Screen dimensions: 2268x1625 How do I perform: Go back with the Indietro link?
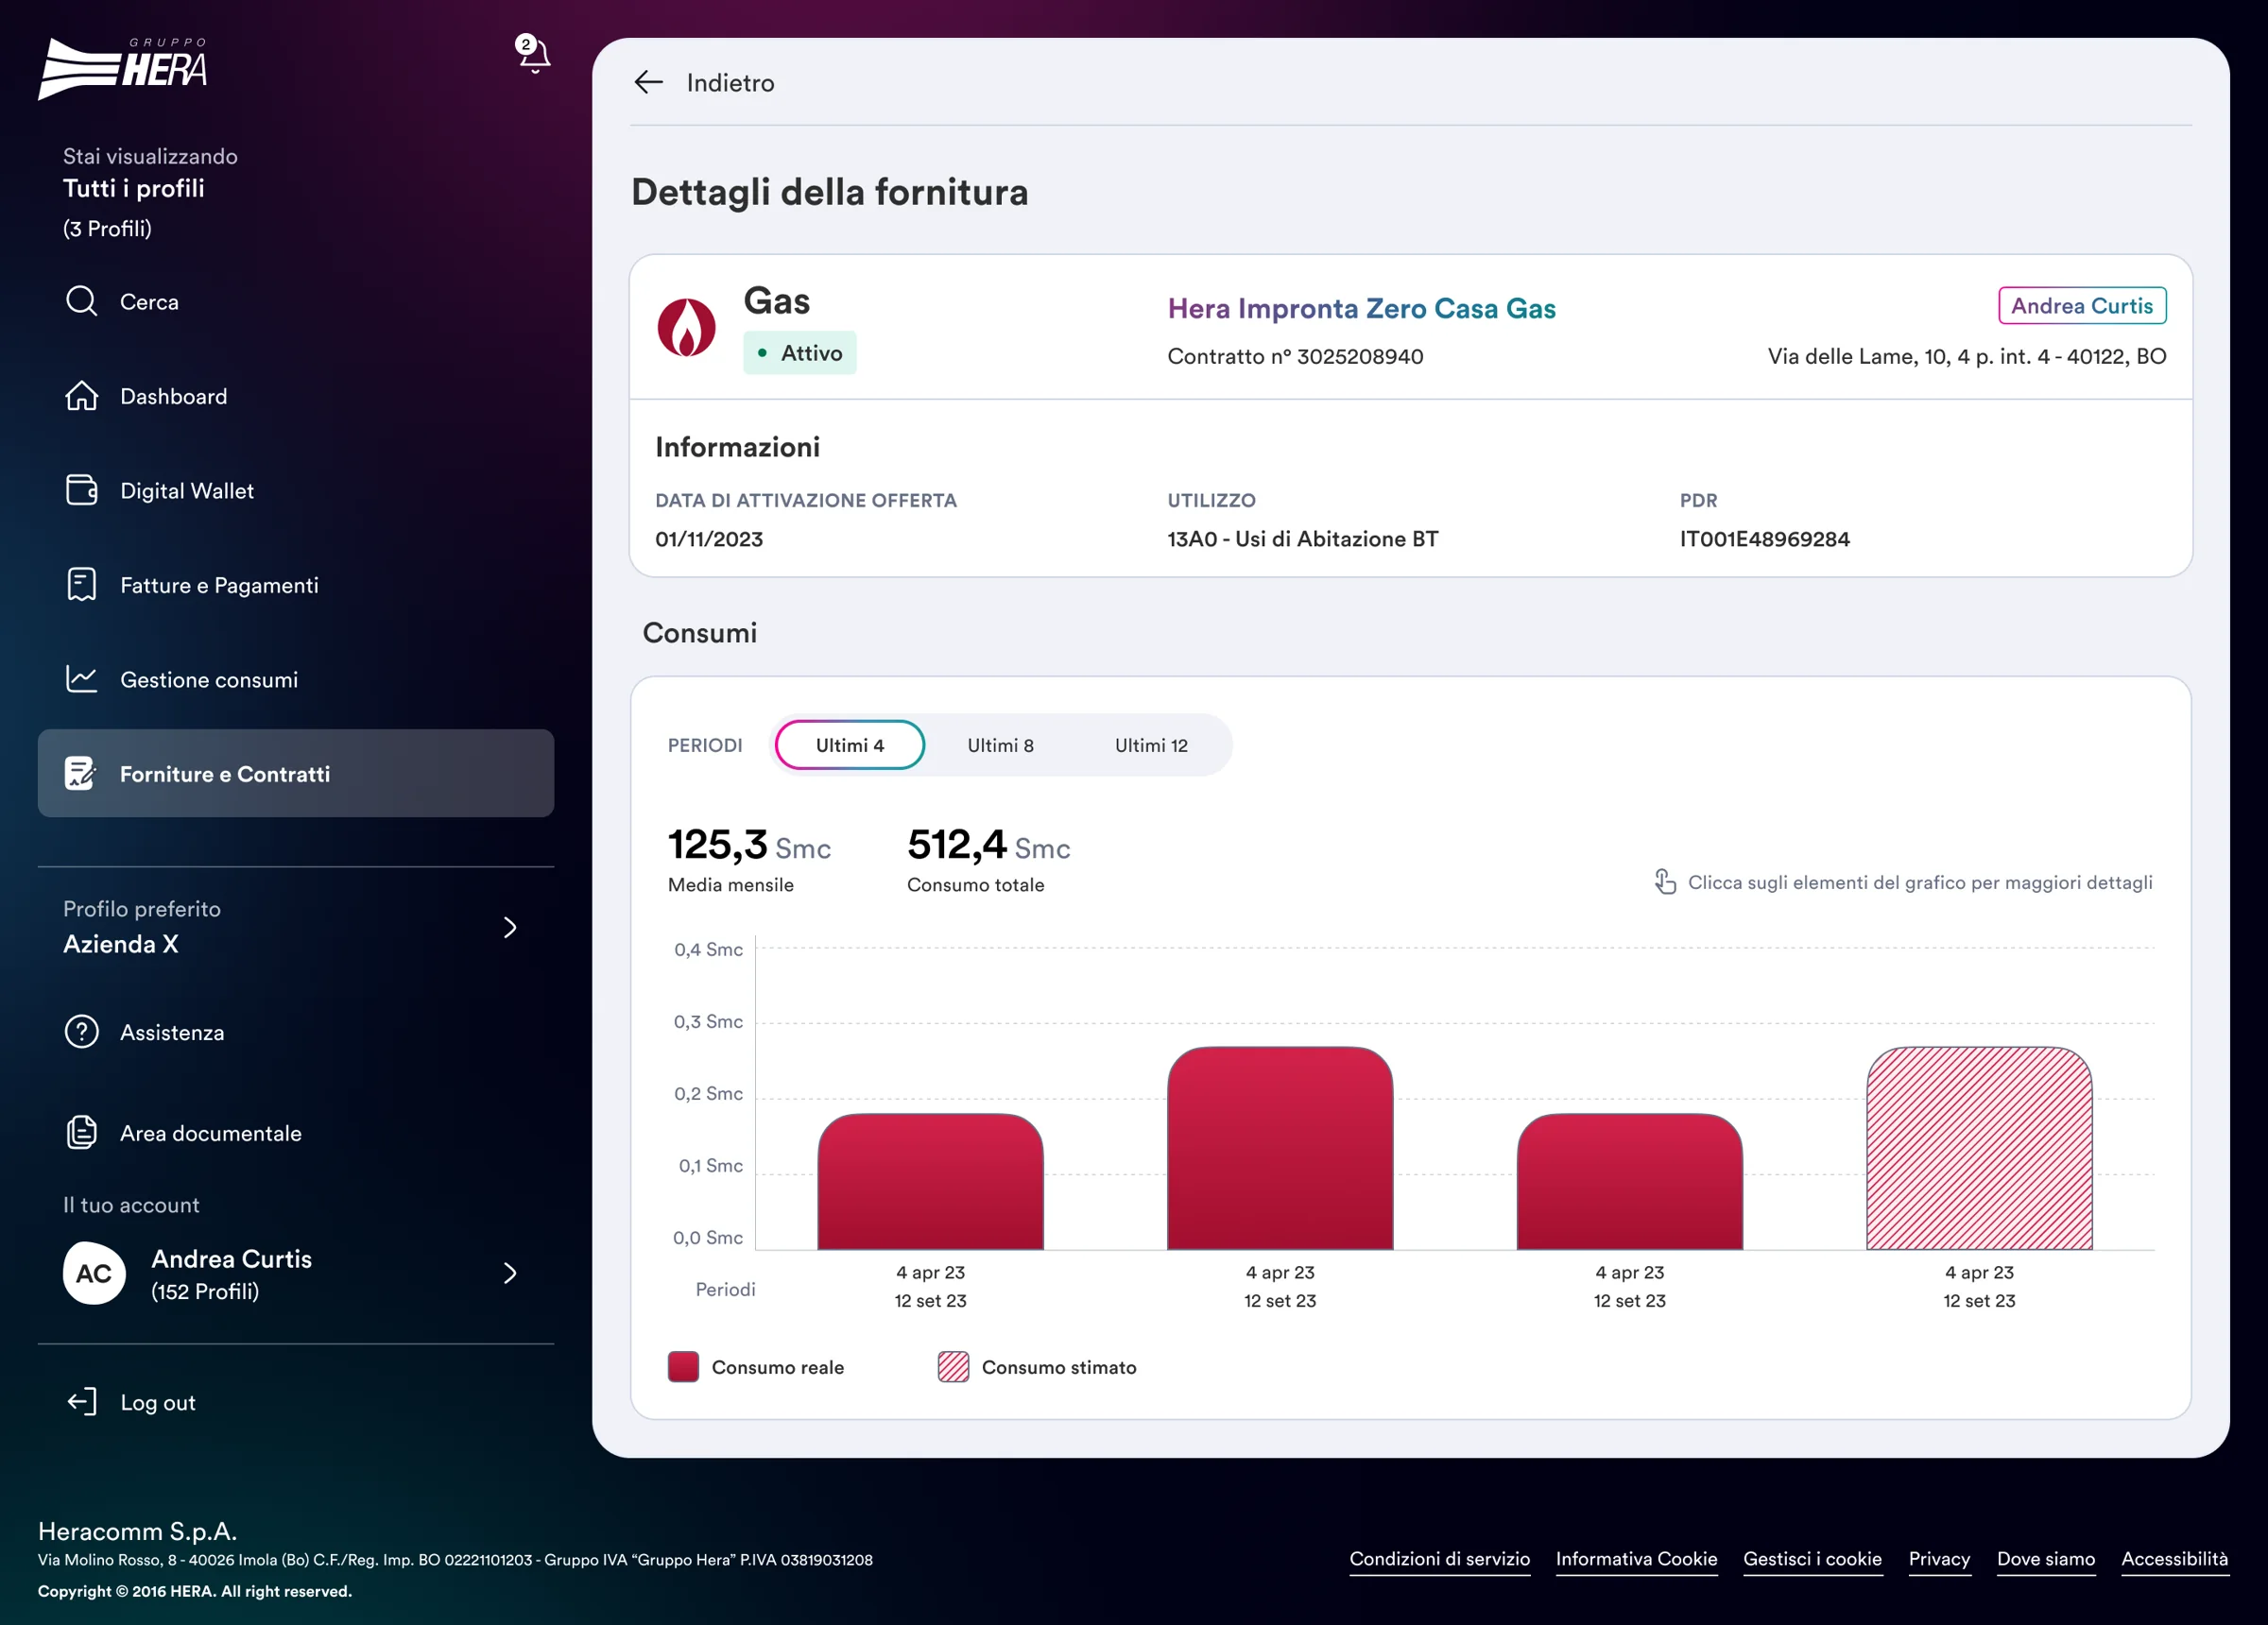tap(730, 83)
